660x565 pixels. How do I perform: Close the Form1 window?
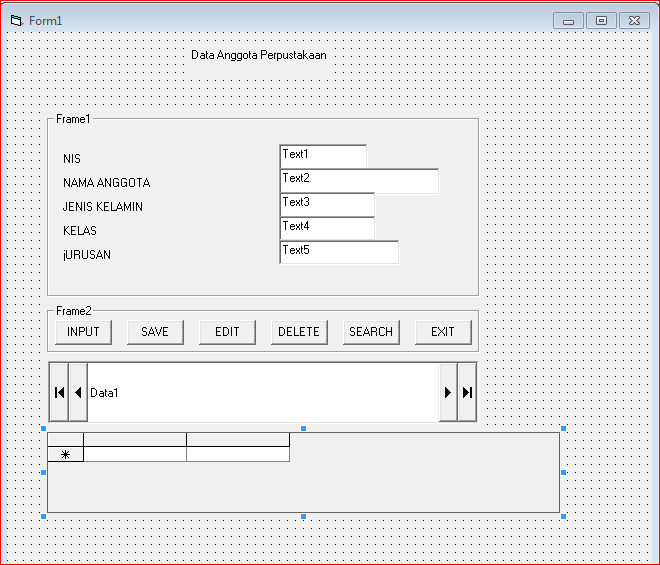point(634,21)
